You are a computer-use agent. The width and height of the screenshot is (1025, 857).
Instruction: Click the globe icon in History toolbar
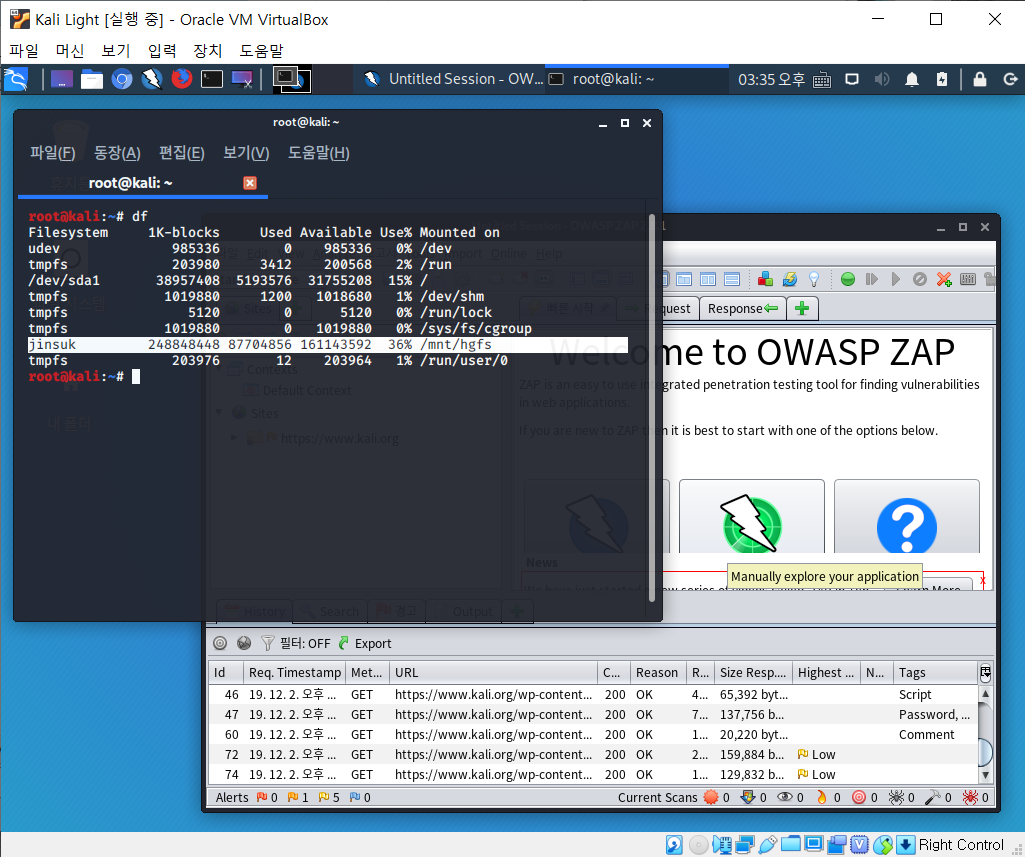244,643
